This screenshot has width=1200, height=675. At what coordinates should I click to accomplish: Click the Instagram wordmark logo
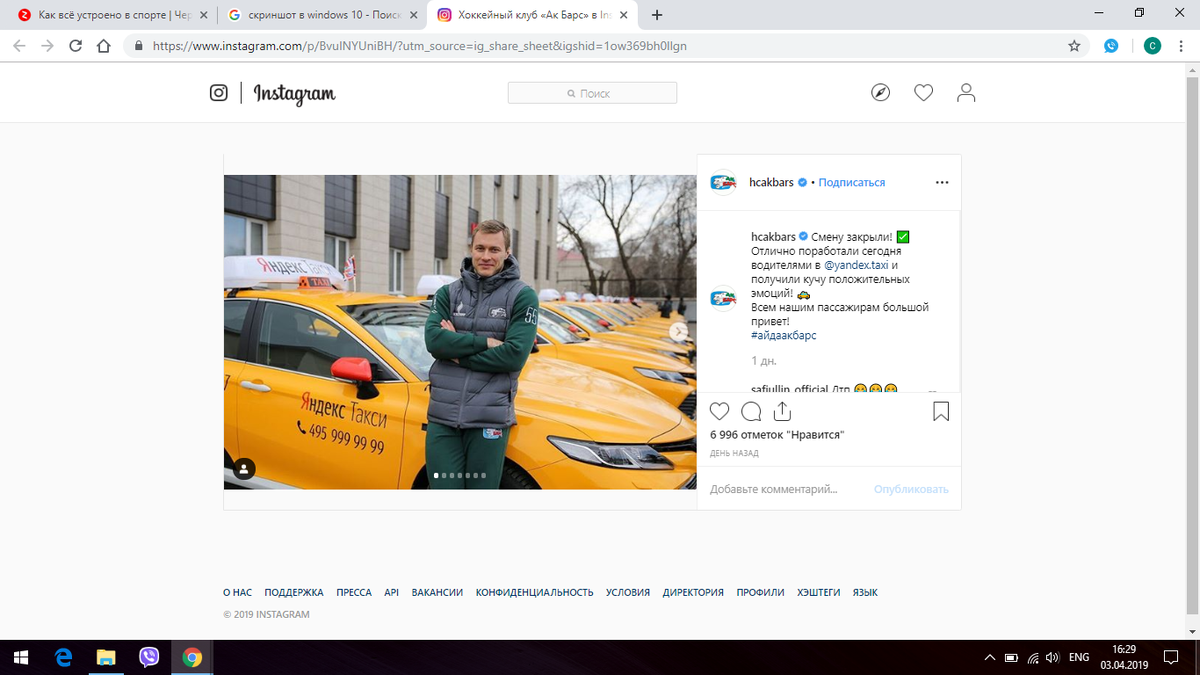[294, 94]
